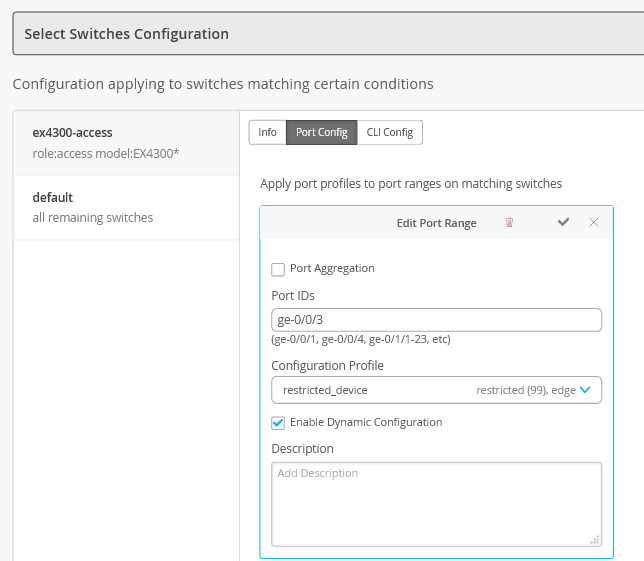Focus the Add Description text area
Screen dimensions: 644x561
(x=436, y=503)
